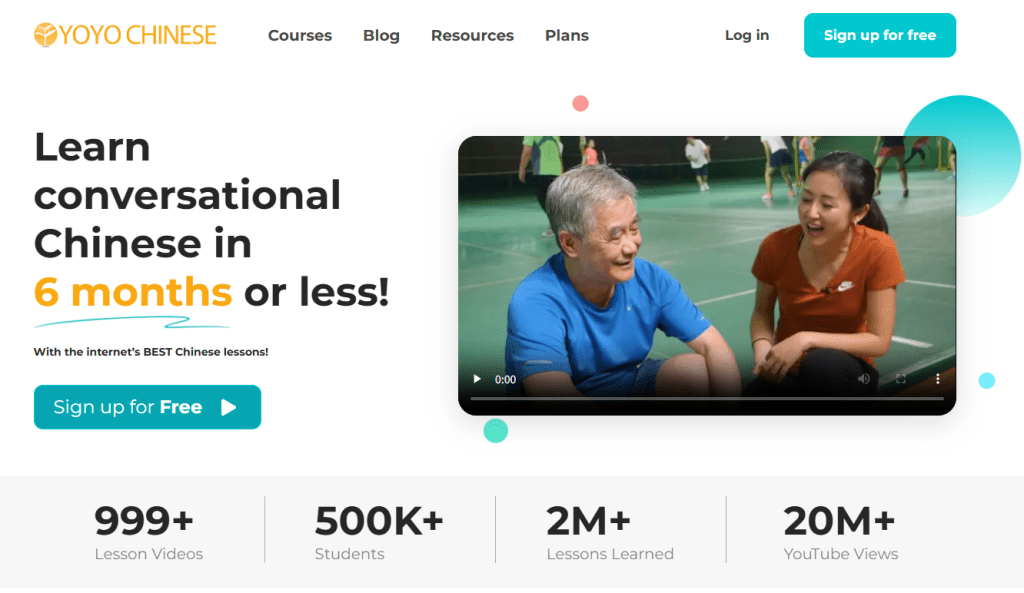Open the Resources menu

472,35
